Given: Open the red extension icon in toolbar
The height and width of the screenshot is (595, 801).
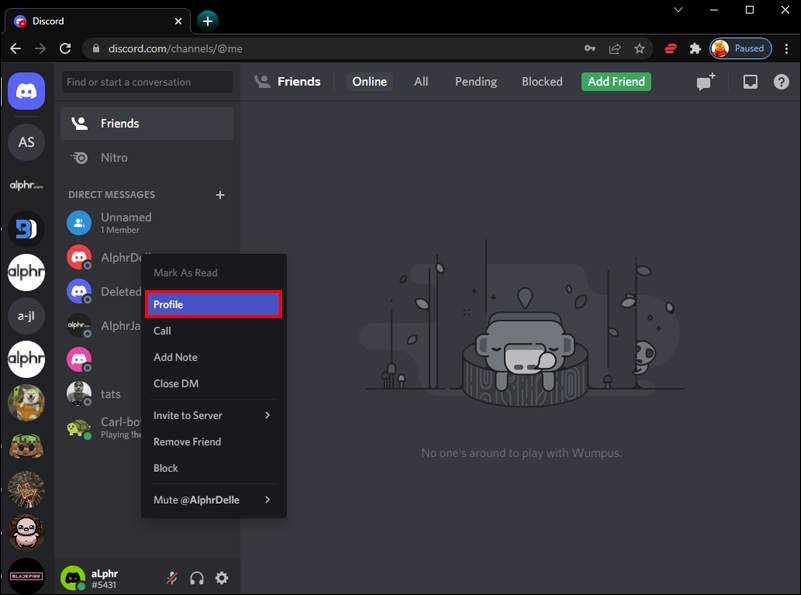Looking at the screenshot, I should pos(670,49).
